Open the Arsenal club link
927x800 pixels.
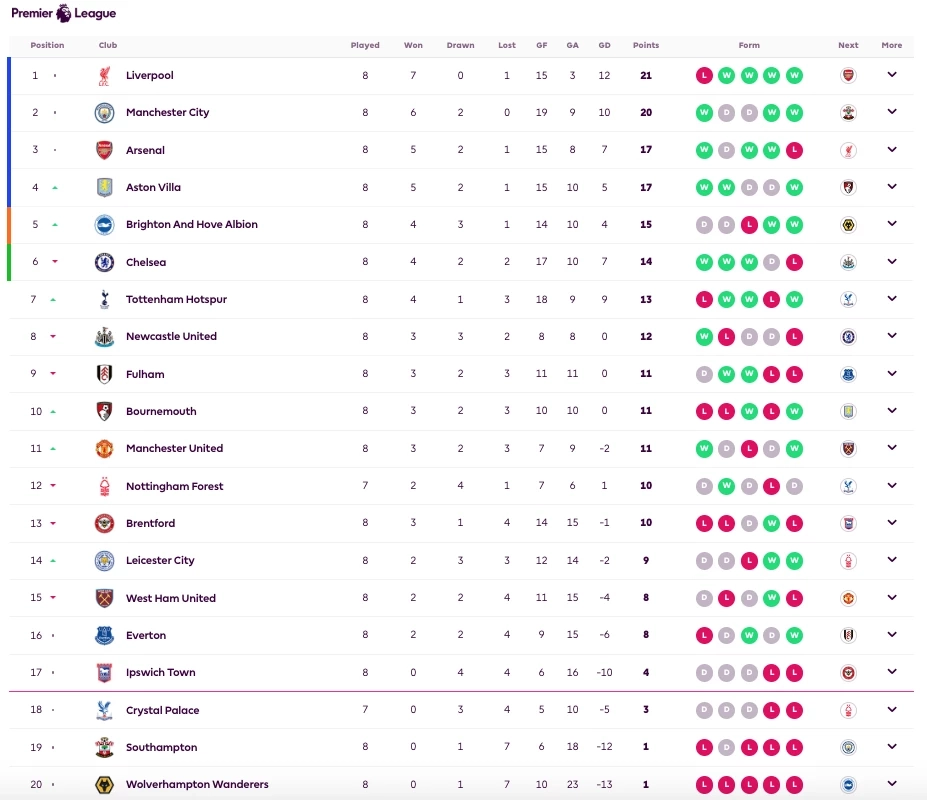tap(145, 150)
